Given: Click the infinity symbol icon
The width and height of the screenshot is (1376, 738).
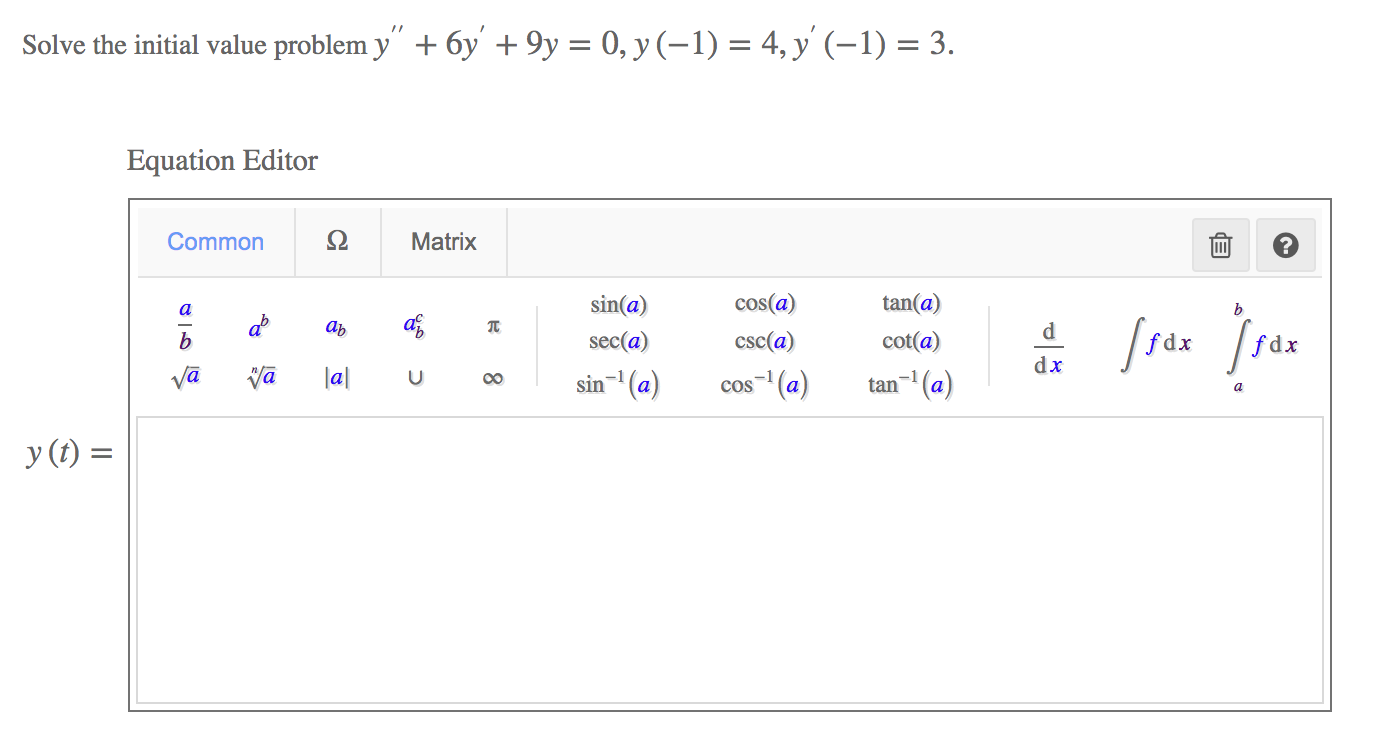Looking at the screenshot, I should 492,378.
